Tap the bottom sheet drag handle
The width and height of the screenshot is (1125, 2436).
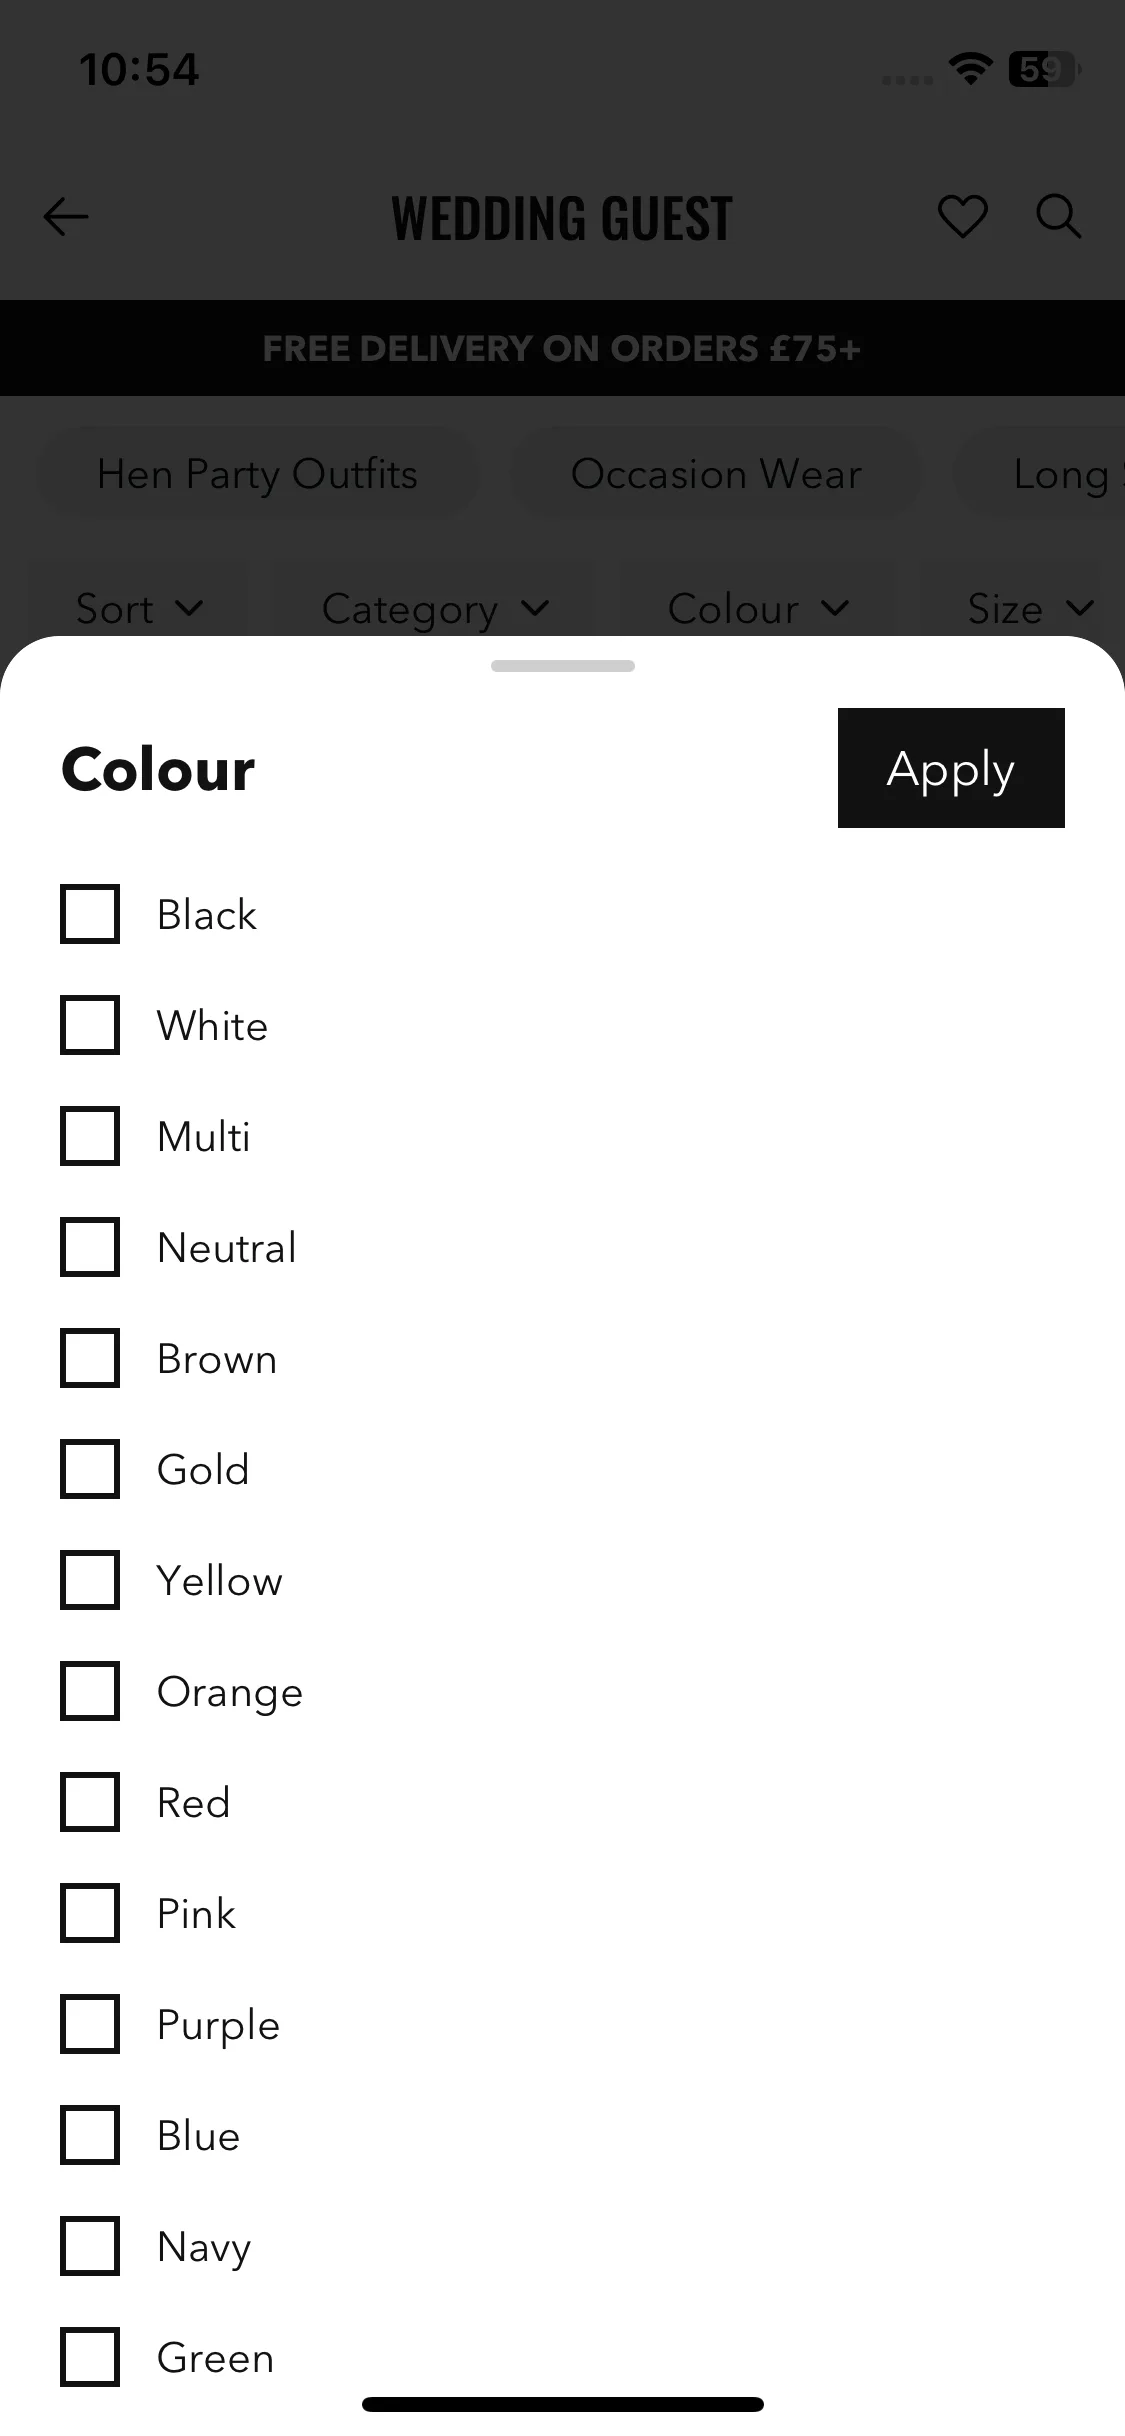coord(563,666)
